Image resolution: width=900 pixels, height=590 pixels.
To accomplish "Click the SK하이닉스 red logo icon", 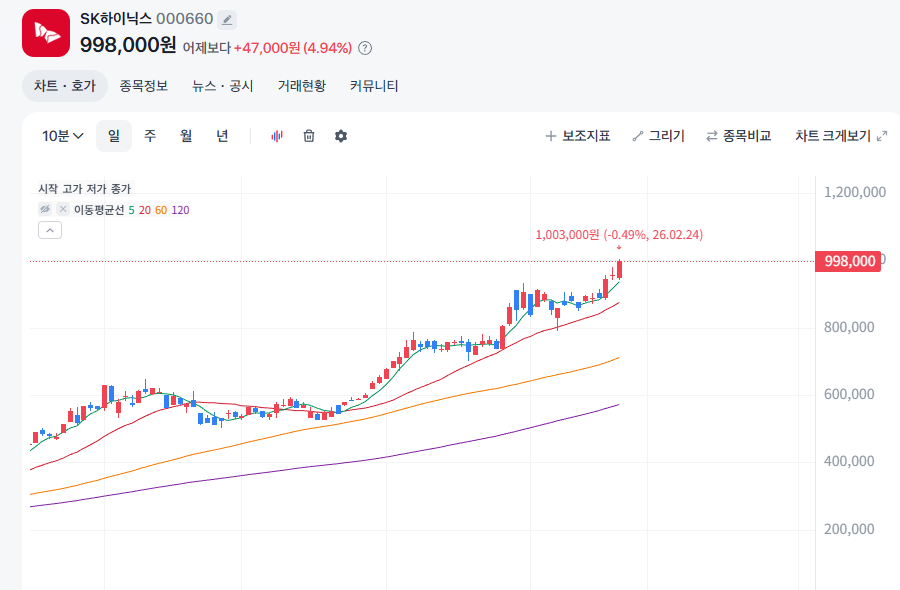I will click(x=46, y=33).
